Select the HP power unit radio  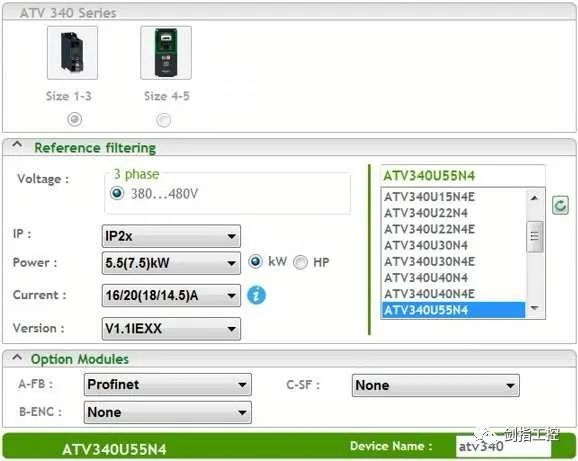point(300,262)
